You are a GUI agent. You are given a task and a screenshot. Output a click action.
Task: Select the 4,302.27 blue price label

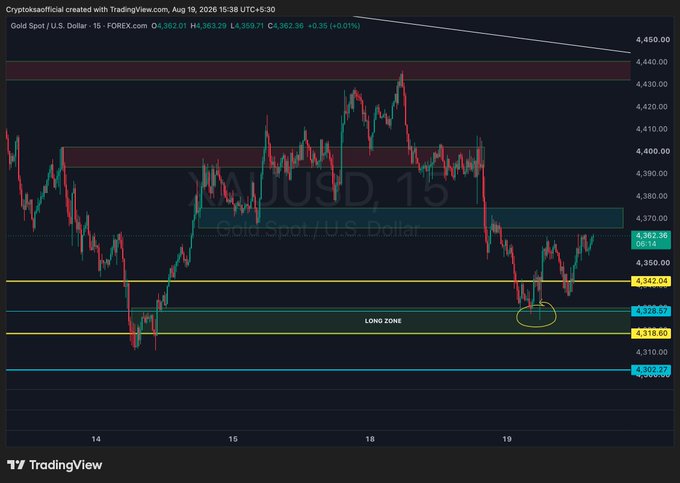[x=651, y=370]
